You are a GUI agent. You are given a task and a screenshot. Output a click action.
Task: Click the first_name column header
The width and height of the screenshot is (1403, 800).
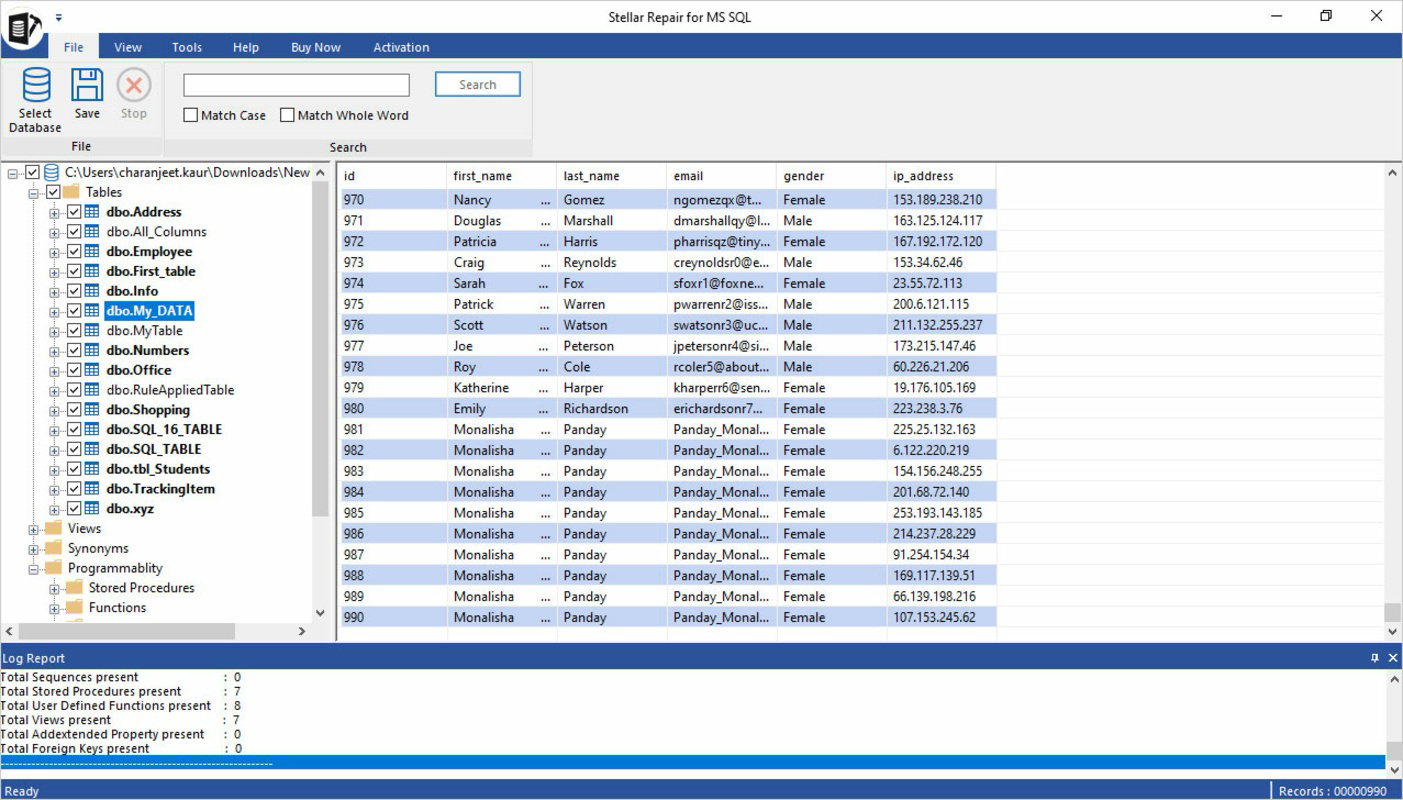[x=501, y=176]
